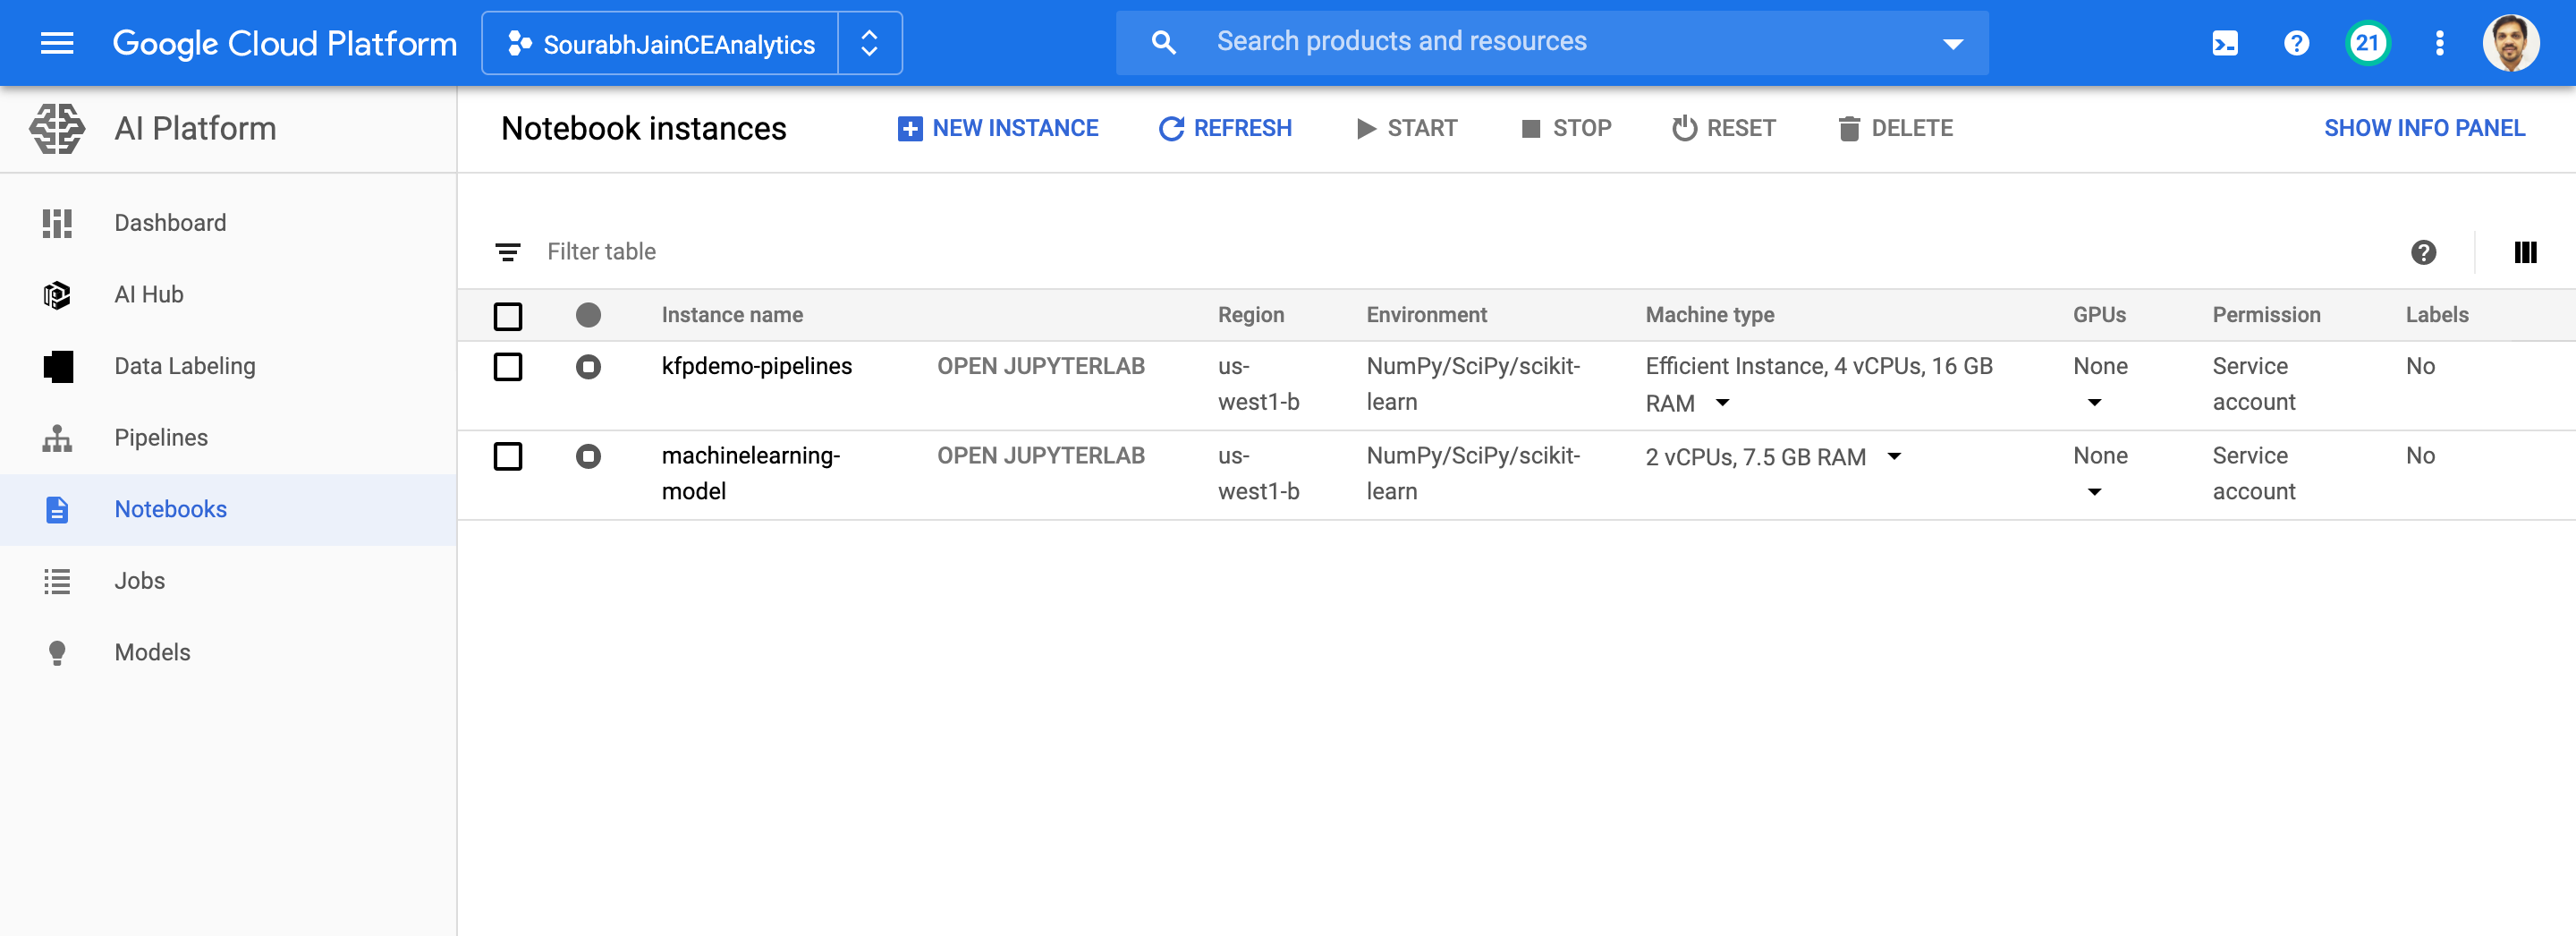Select all notebook instances checkbox
Screen dimensions: 2576x936
pyautogui.click(x=508, y=316)
